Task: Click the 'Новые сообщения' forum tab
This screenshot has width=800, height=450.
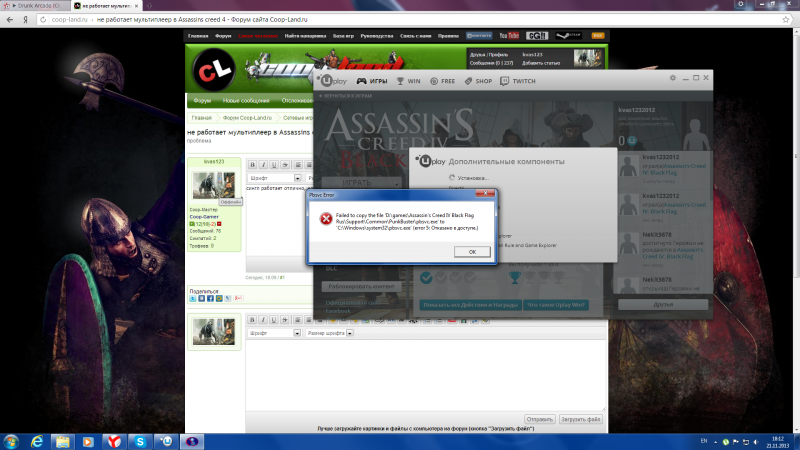Action: [246, 101]
